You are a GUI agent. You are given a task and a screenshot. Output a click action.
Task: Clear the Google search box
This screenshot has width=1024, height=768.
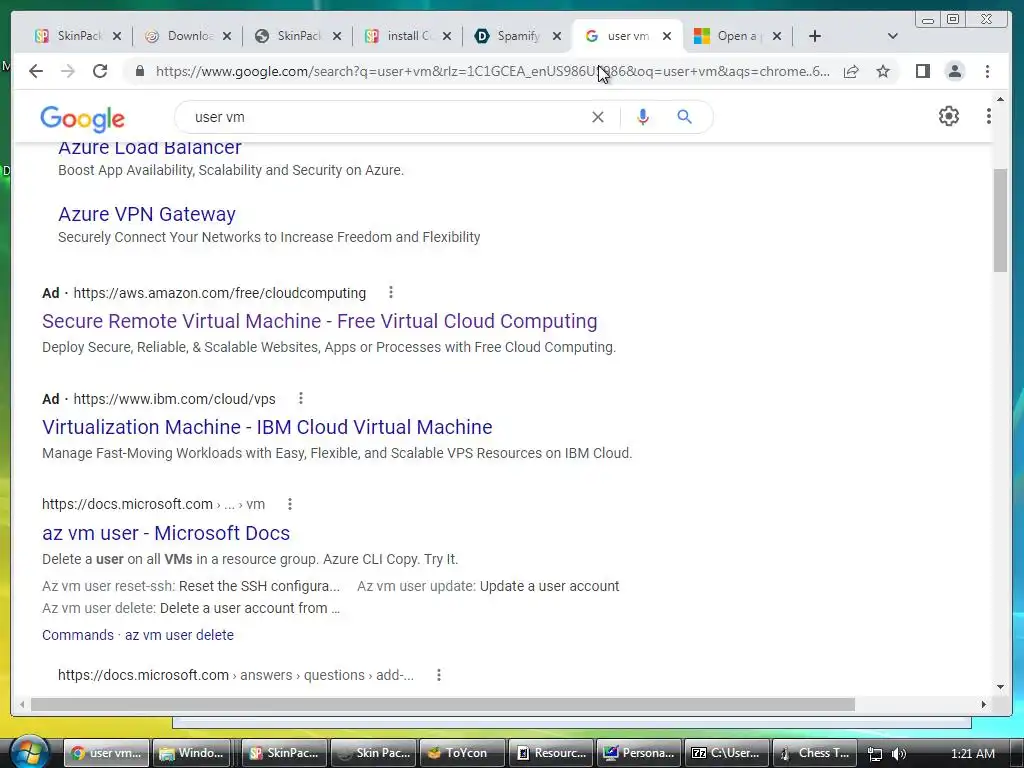click(598, 117)
